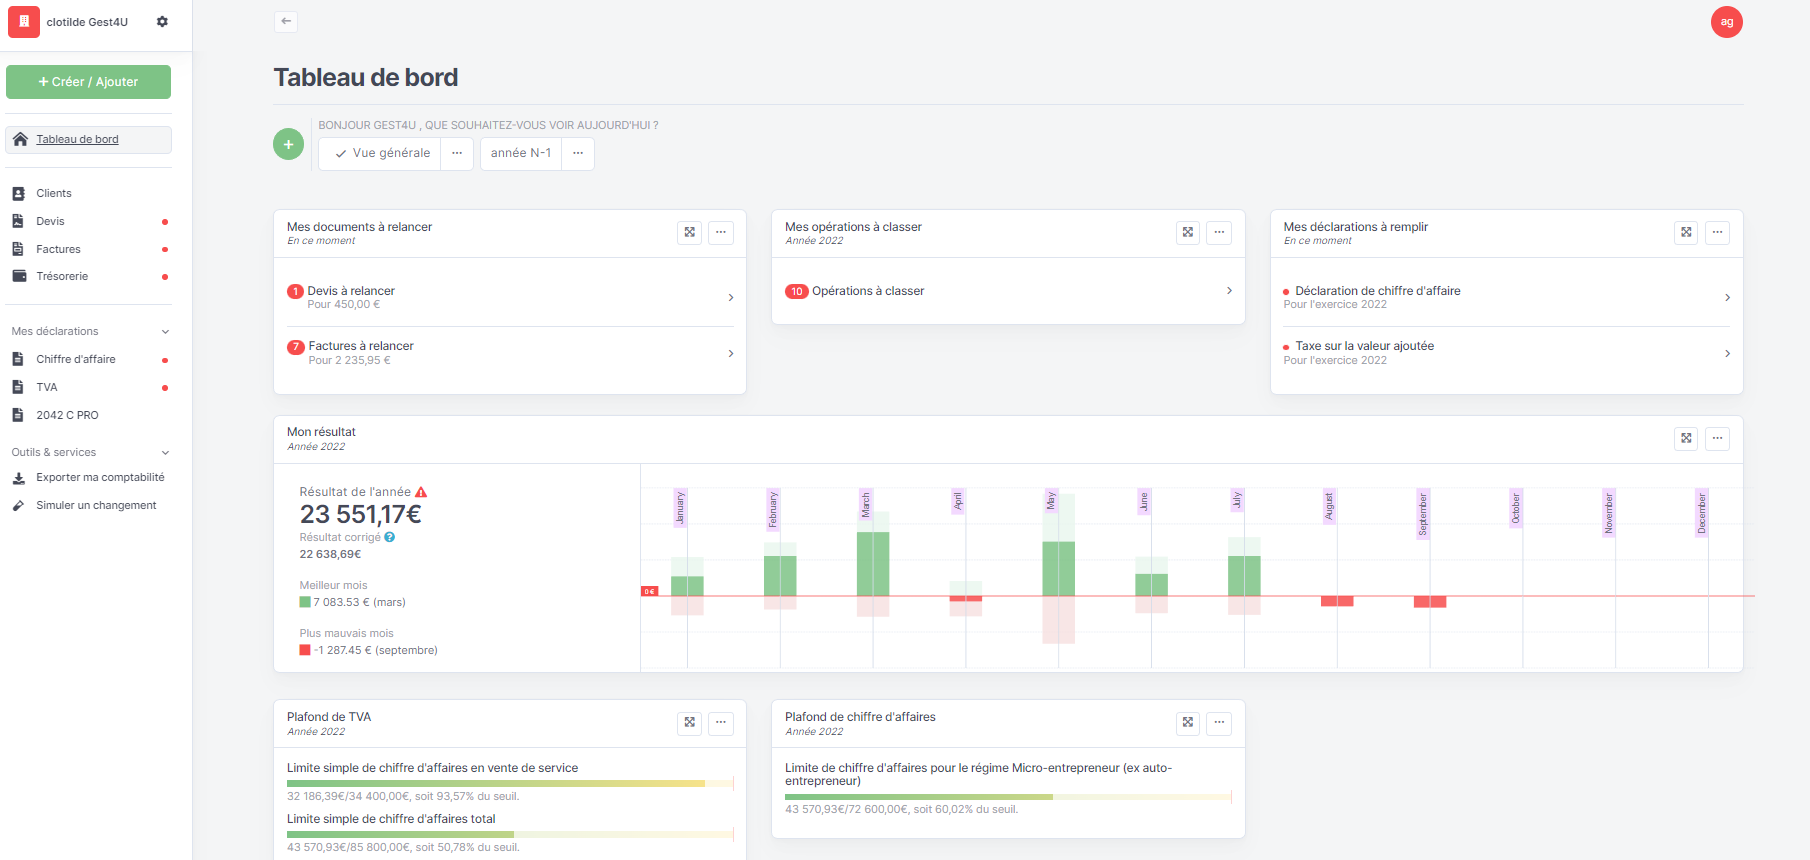The image size is (1810, 860).
Task: Click the Créer / Ajouter button
Action: [88, 82]
